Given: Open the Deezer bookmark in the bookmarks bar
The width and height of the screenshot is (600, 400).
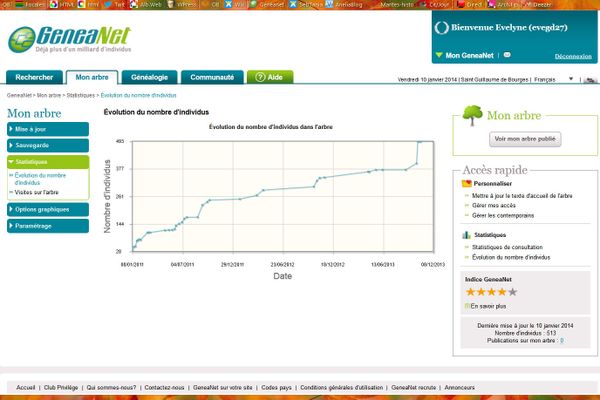Looking at the screenshot, I should tap(538, 5).
